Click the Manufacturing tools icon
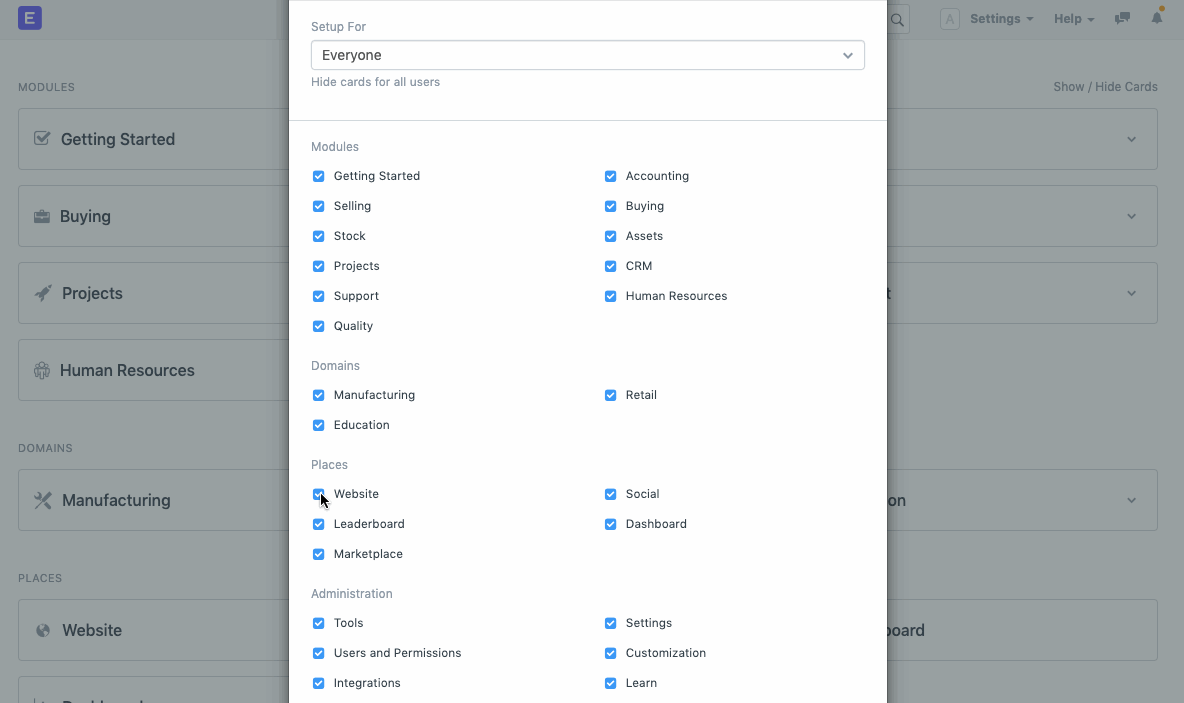Viewport: 1184px width, 703px height. click(42, 500)
